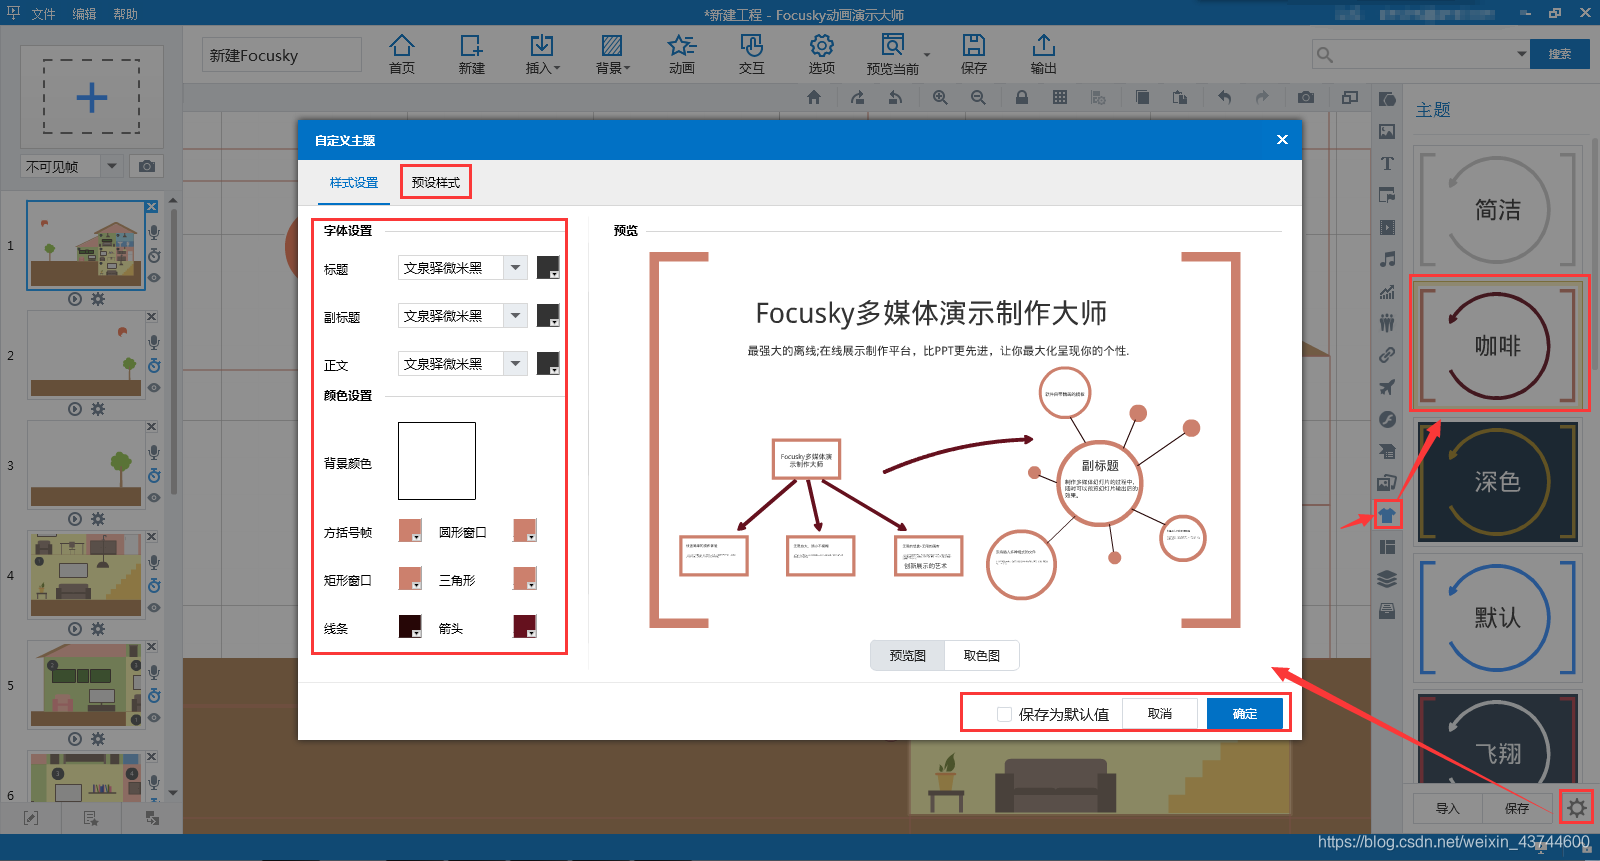Click the zoom out magnifier on canvas toolbar
The height and width of the screenshot is (861, 1600).
[978, 97]
